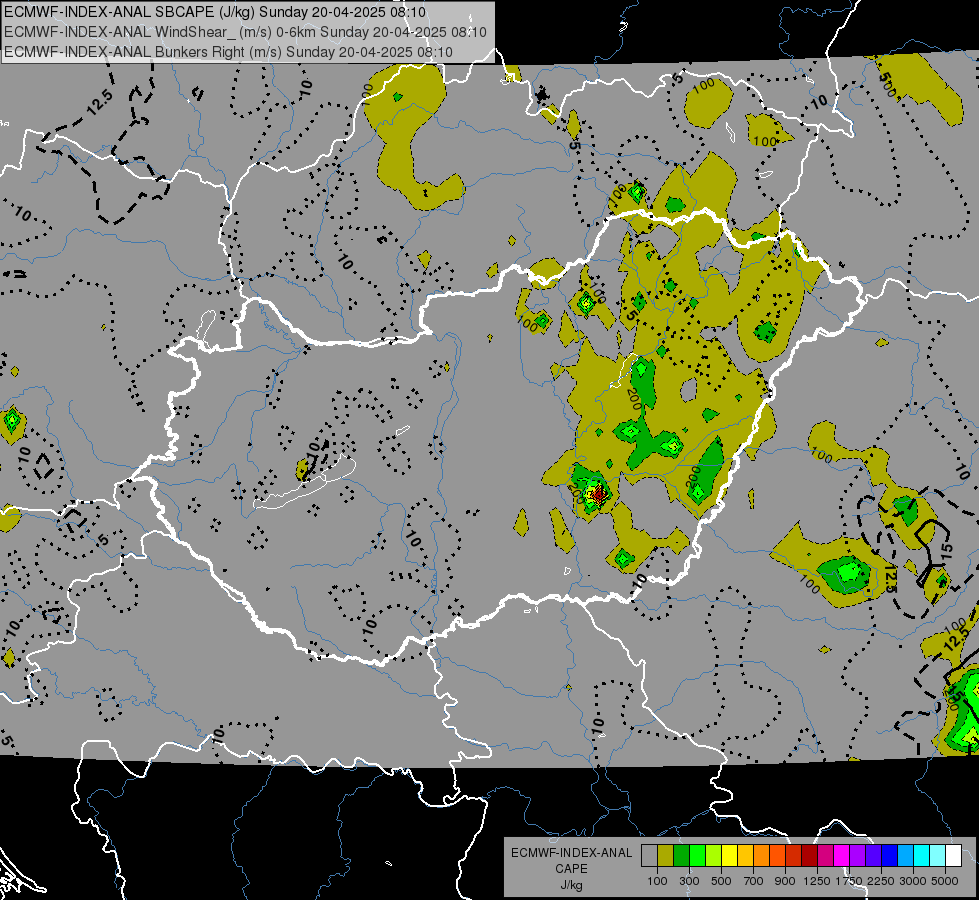Click the legend value 2250

coord(881,881)
